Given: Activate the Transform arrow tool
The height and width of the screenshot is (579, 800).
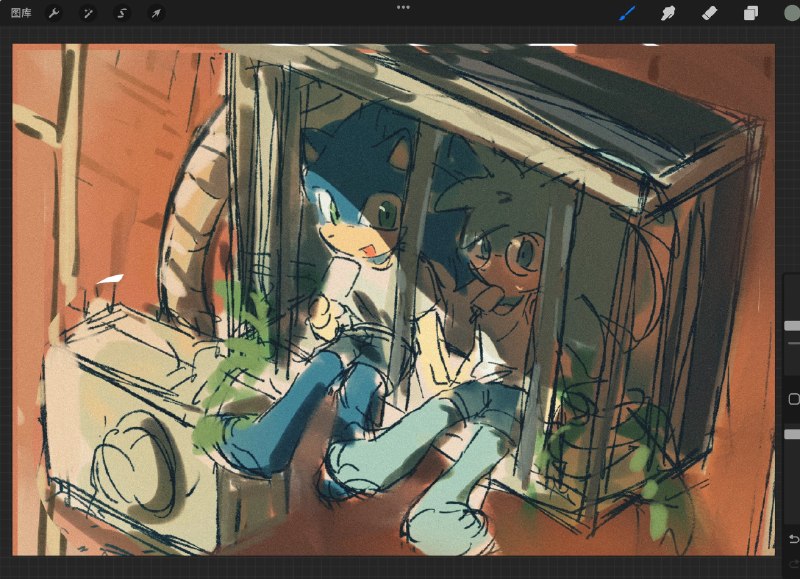Looking at the screenshot, I should click(x=156, y=13).
